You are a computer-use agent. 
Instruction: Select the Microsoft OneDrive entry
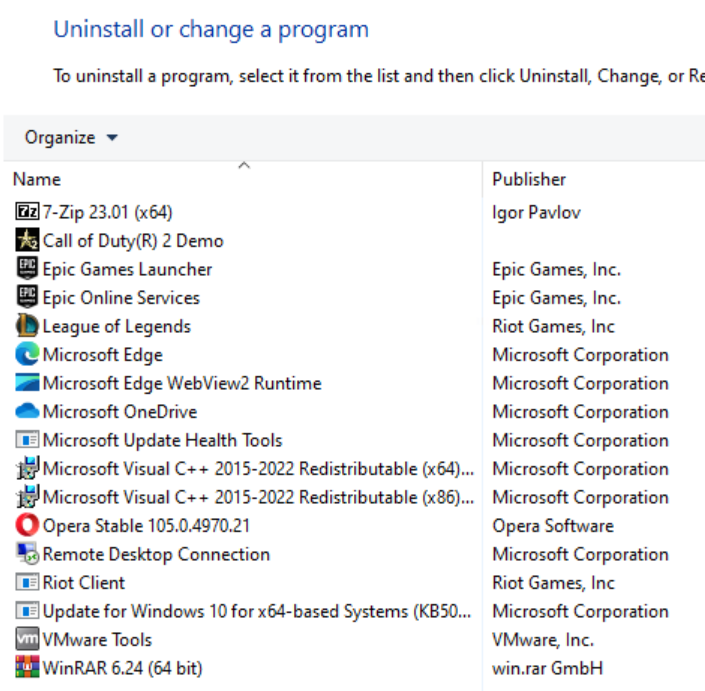pos(120,411)
